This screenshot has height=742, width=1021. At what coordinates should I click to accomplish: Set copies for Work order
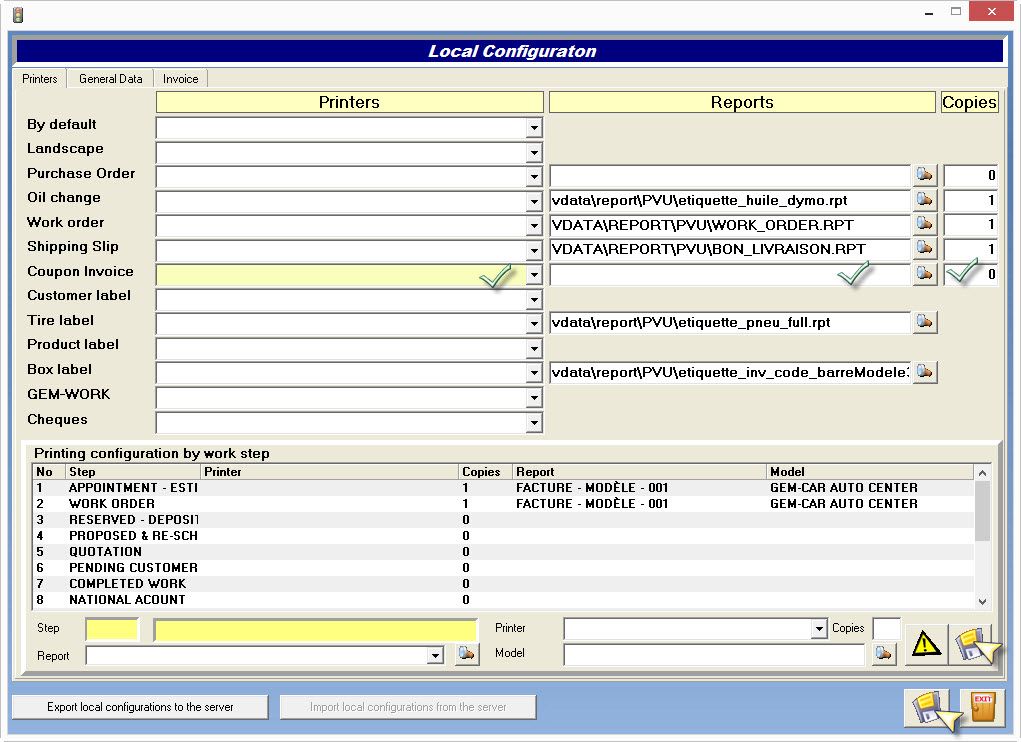tap(970, 225)
